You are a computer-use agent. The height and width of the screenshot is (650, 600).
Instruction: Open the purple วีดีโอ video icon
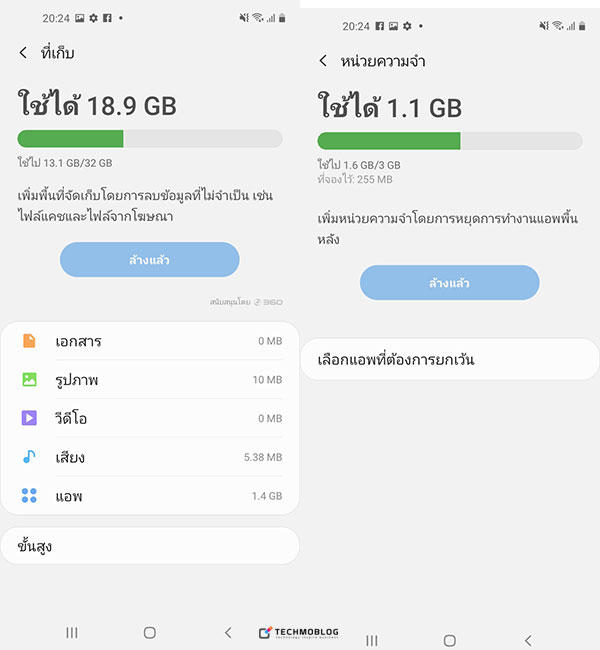tap(29, 418)
